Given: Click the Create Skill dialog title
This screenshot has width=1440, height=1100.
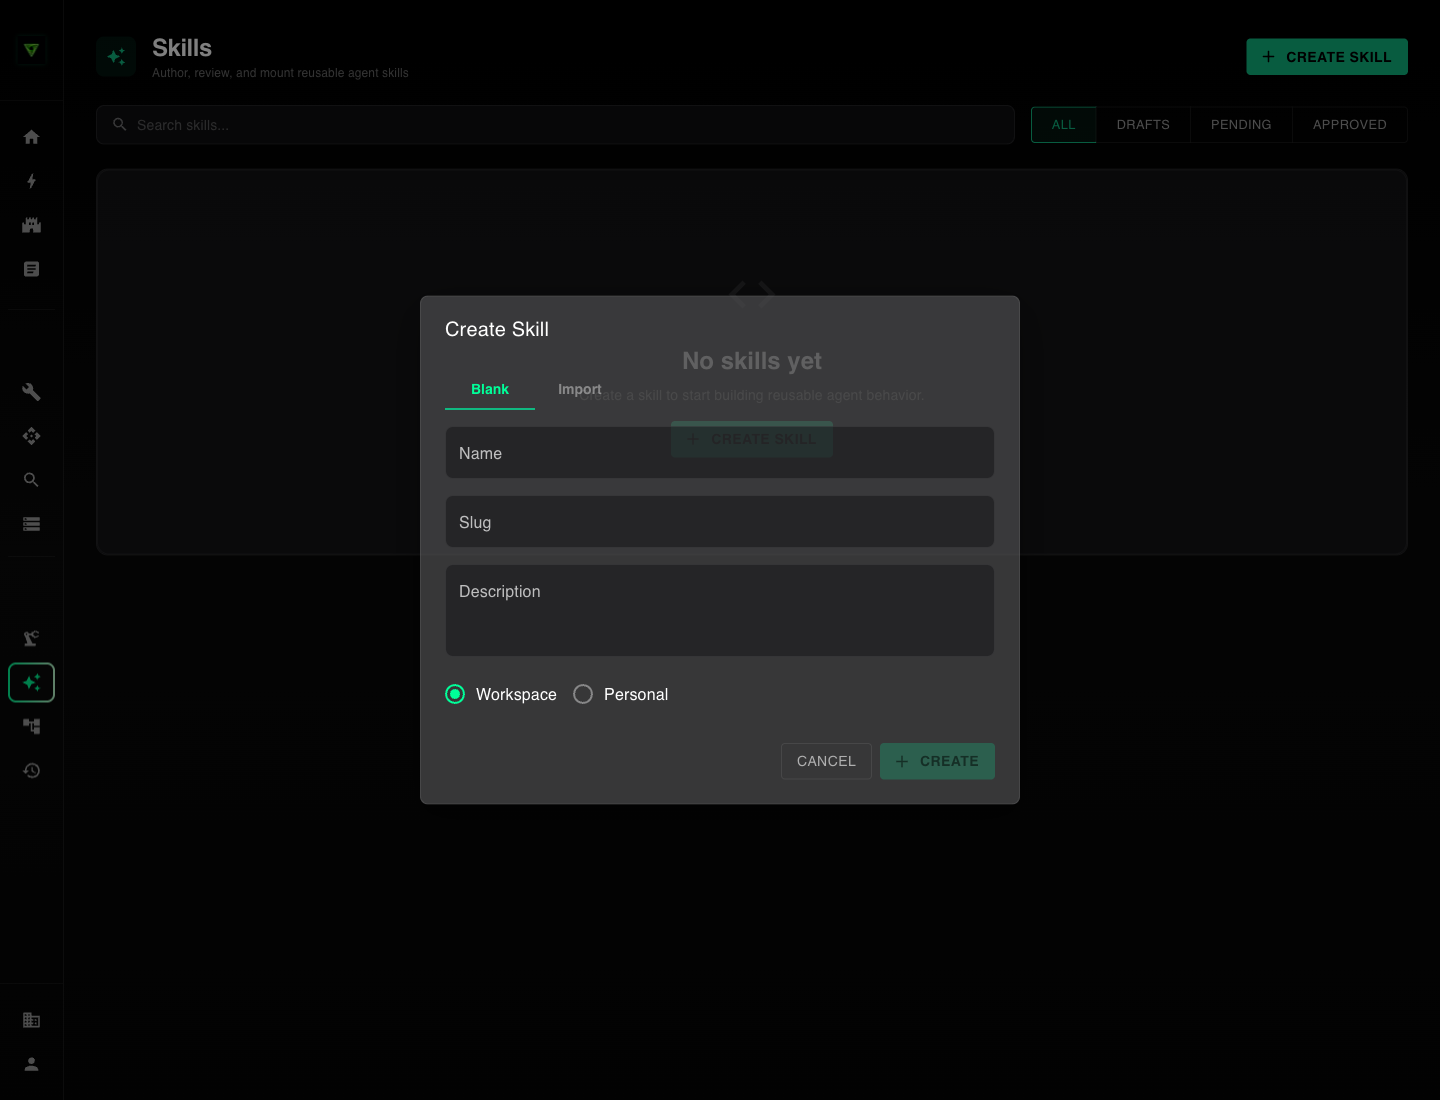Looking at the screenshot, I should coord(497,329).
